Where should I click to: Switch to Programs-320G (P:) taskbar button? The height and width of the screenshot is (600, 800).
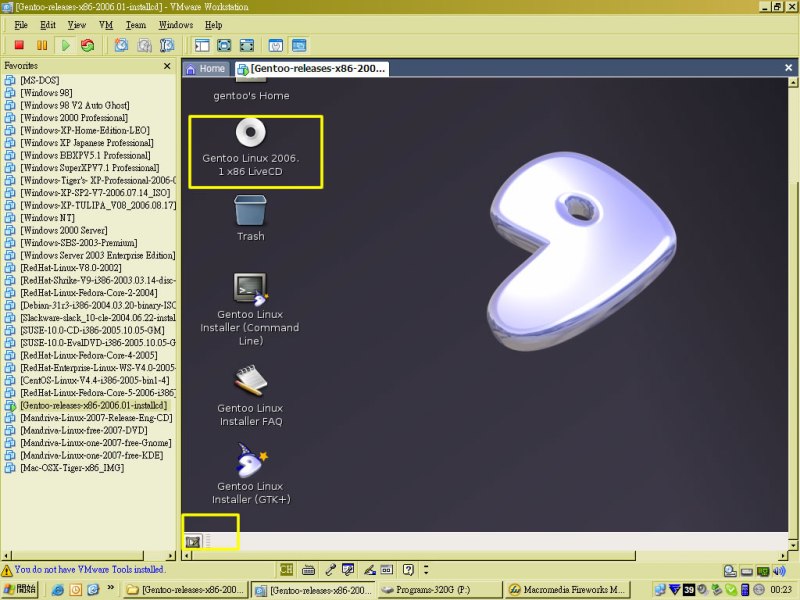(439, 590)
